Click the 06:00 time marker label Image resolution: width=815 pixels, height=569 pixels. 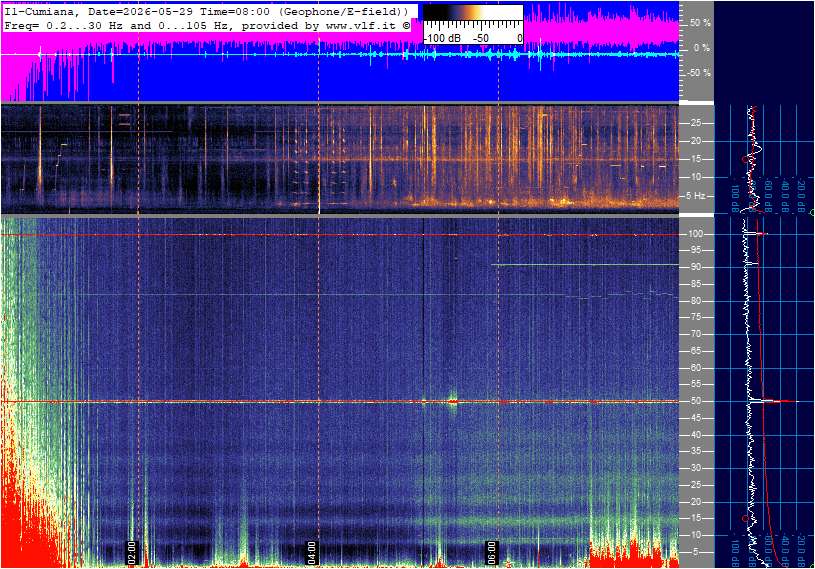491,552
